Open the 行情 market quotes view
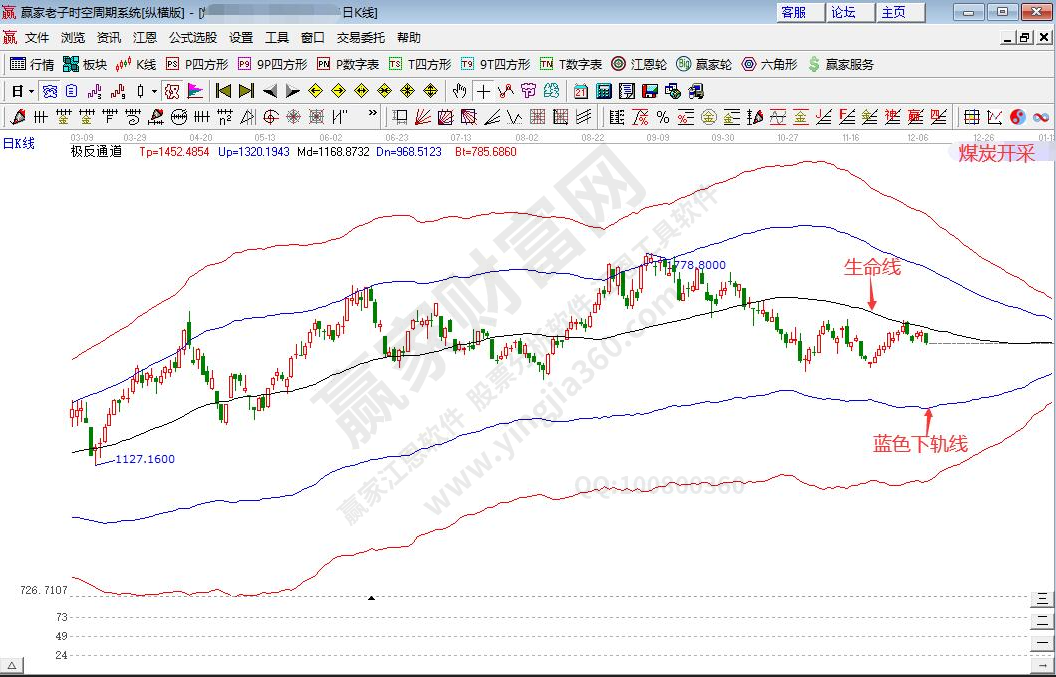The width and height of the screenshot is (1056, 677). click(x=32, y=64)
